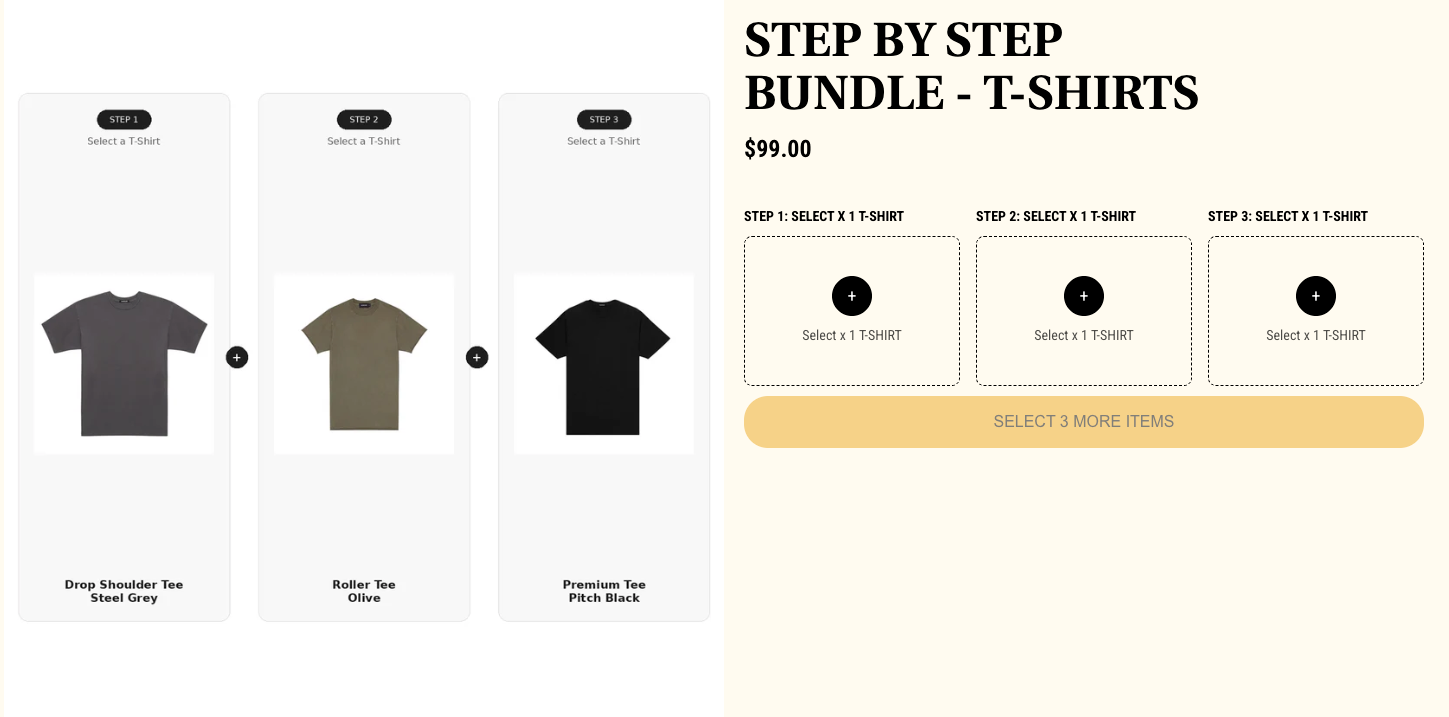Click the Roller Tee Olive name

click(x=364, y=591)
